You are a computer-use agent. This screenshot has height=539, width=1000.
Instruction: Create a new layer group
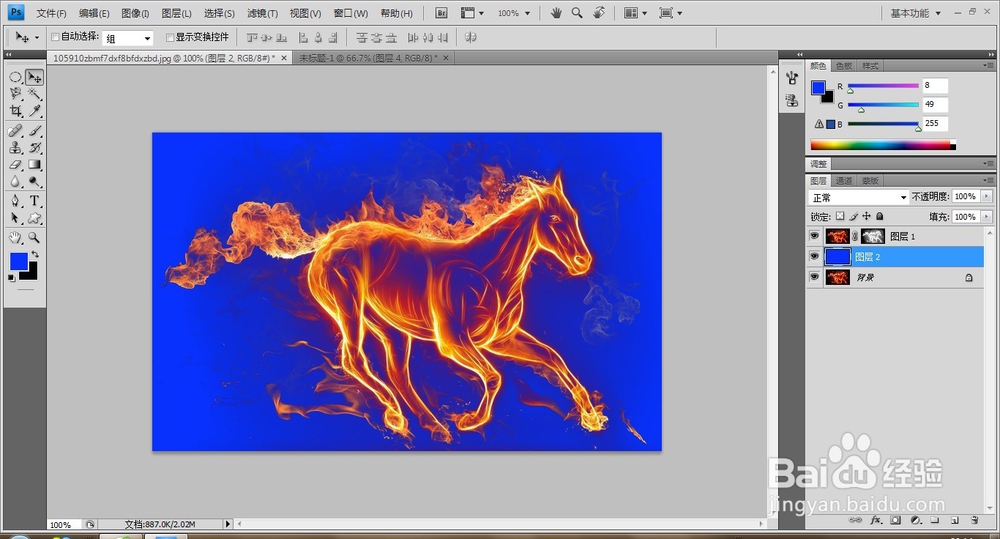pyautogui.click(x=934, y=521)
